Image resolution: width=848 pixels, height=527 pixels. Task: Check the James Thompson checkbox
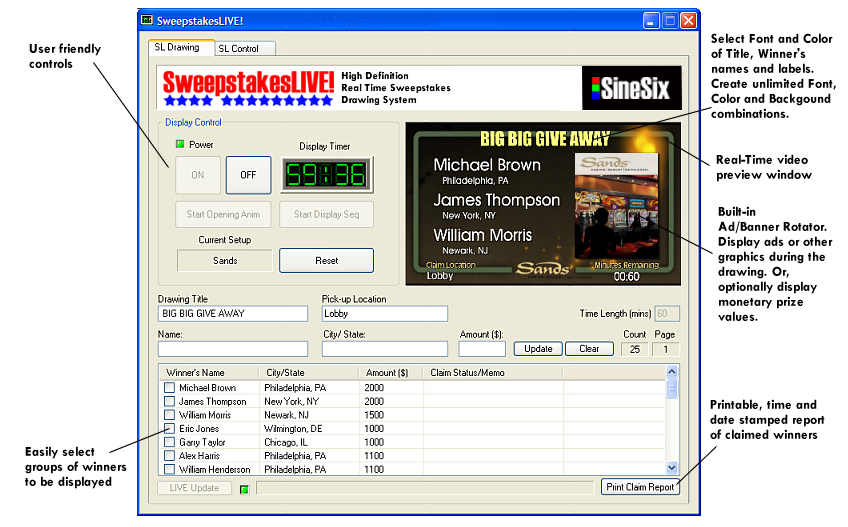(169, 401)
